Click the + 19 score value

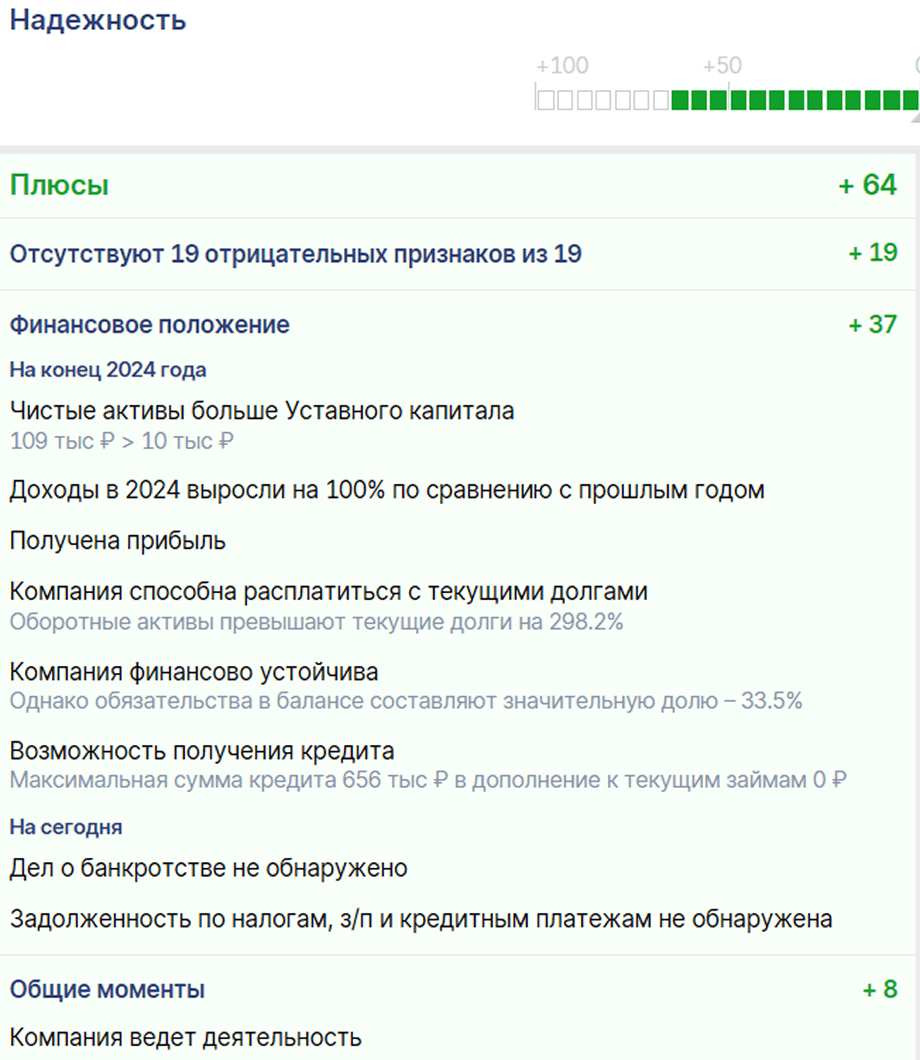pos(873,253)
